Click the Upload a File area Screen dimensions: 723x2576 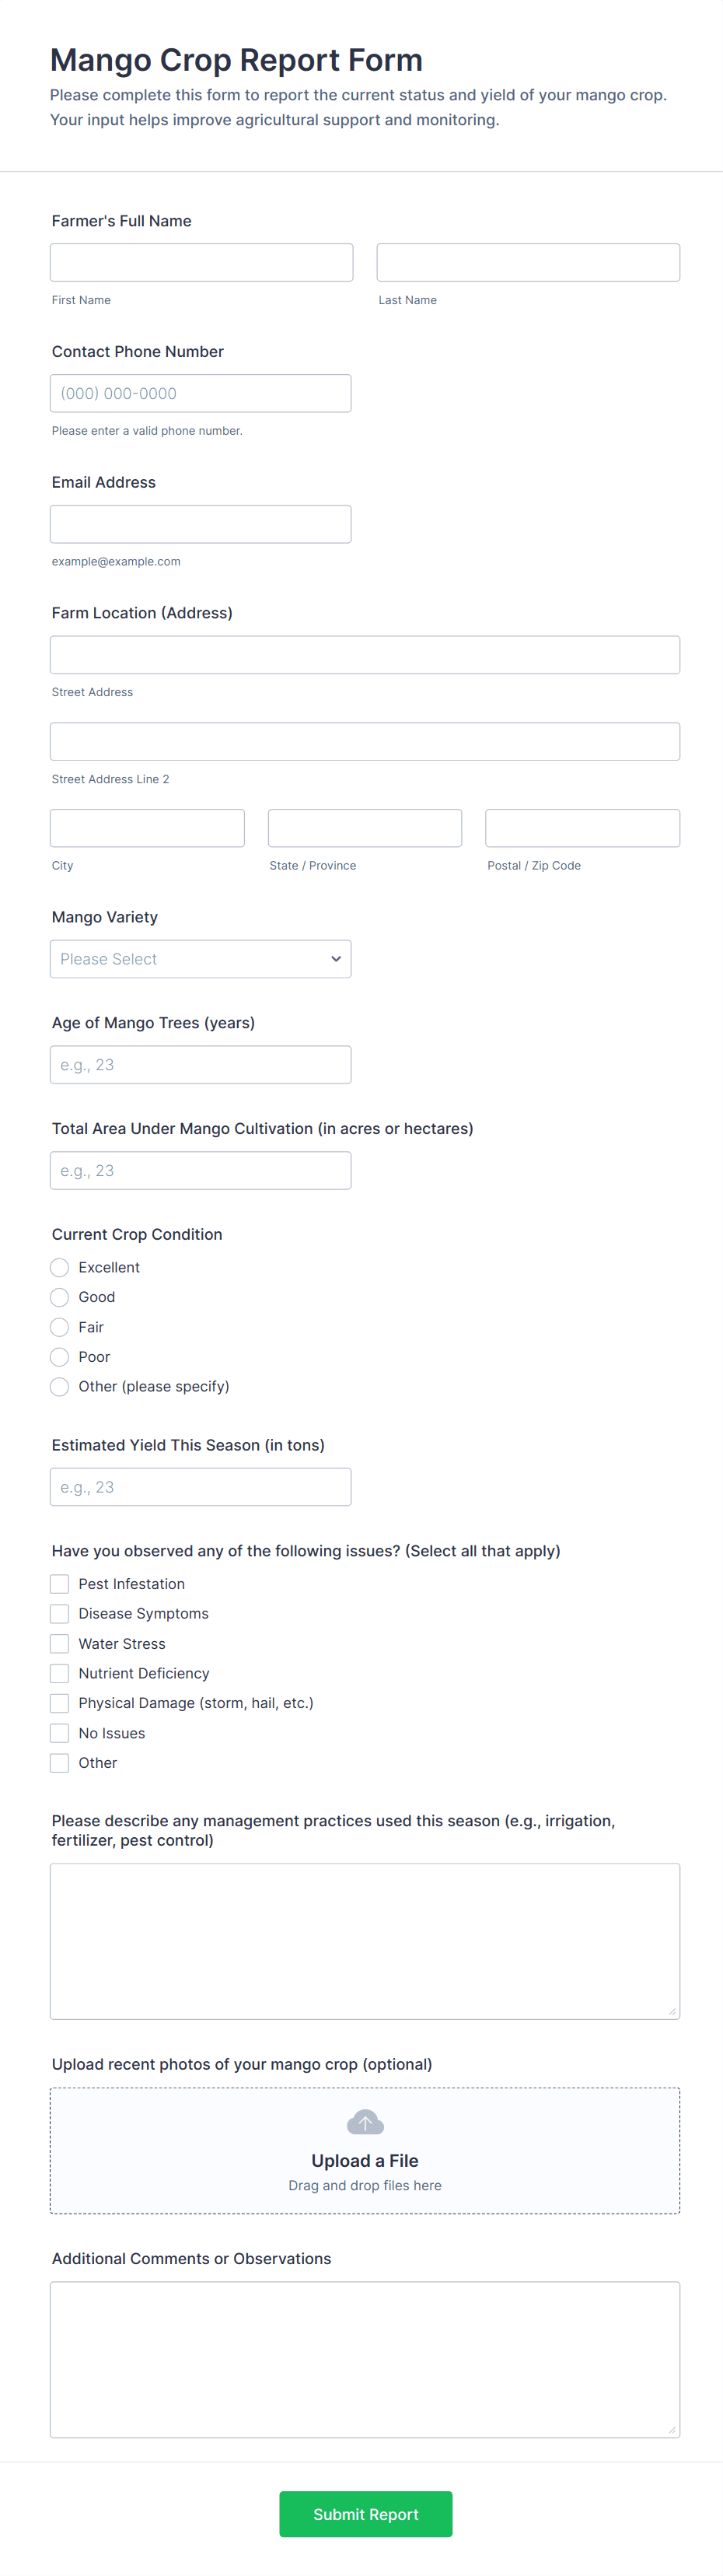[365, 2161]
